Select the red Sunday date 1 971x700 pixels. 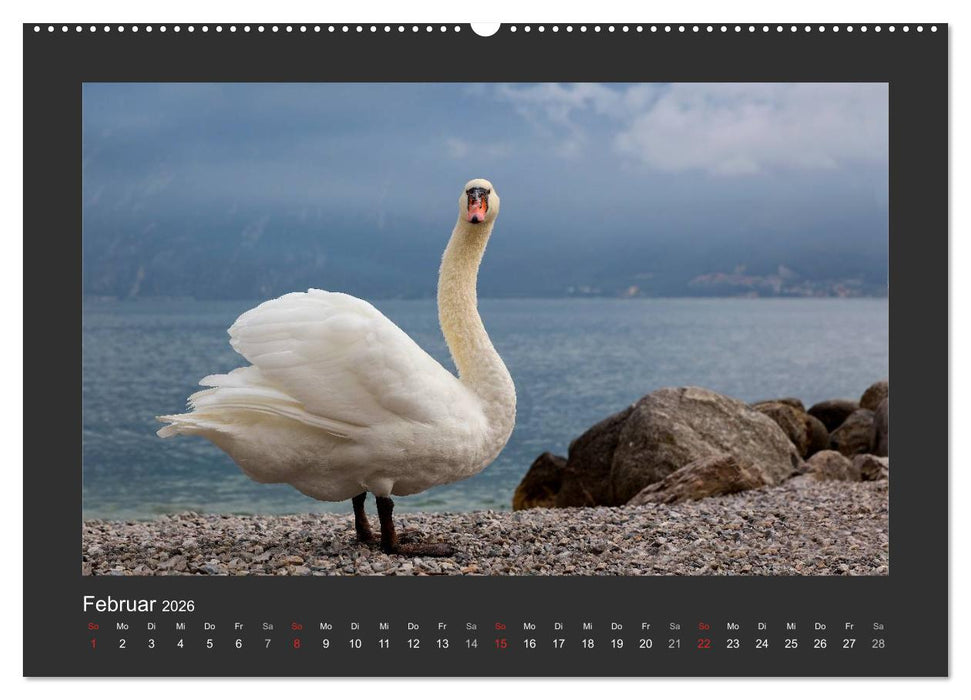92,644
